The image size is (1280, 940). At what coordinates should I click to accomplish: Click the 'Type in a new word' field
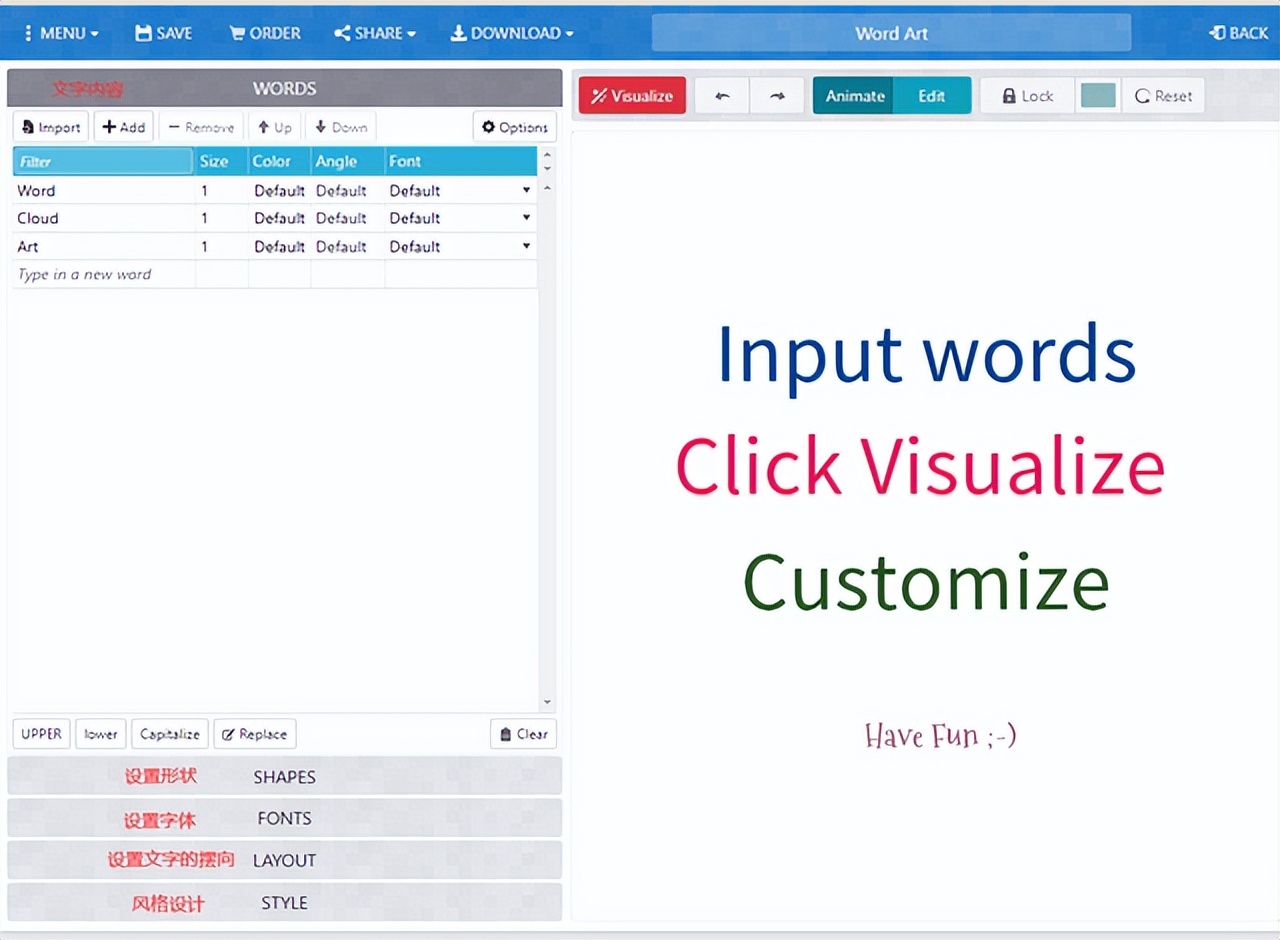pyautogui.click(x=104, y=274)
